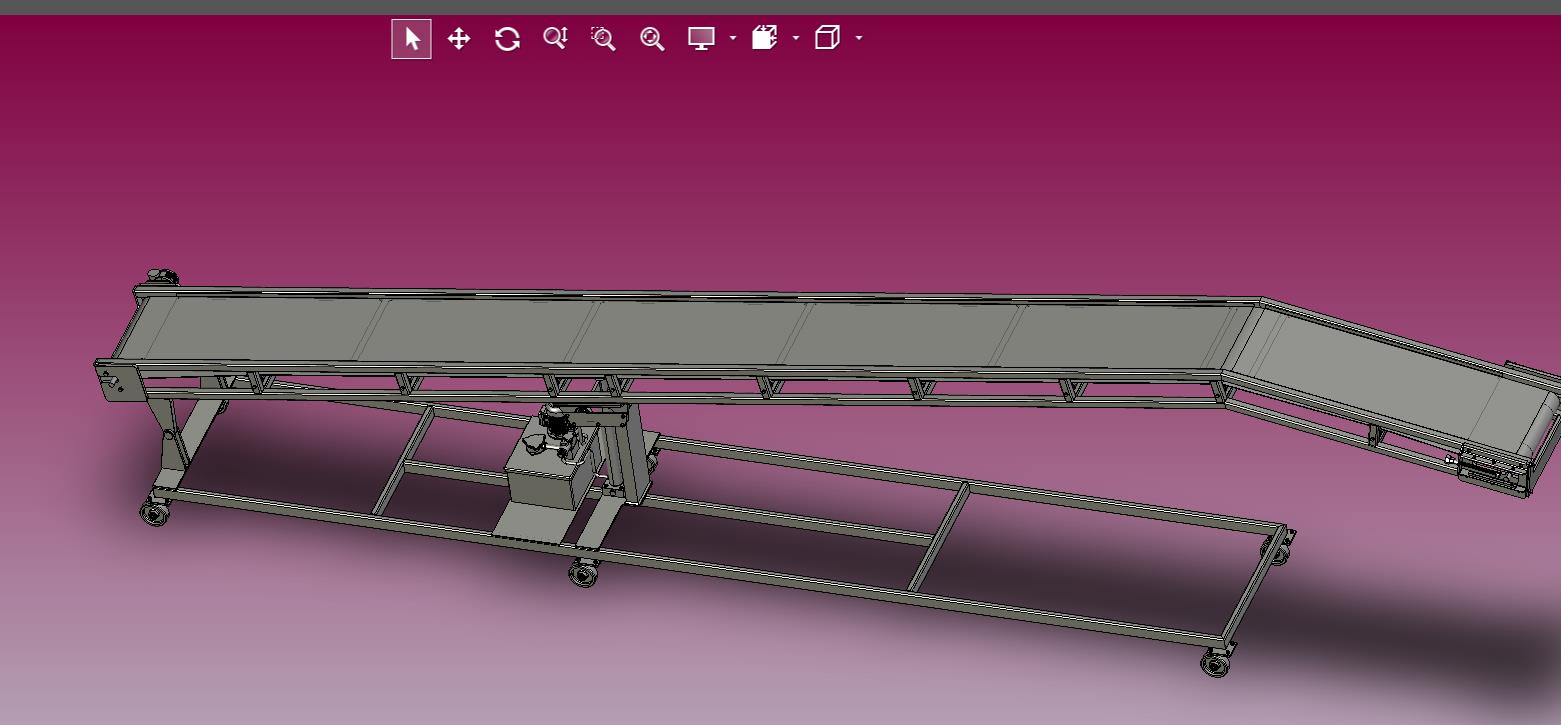Choose the Pan move tool
Image resolution: width=1561 pixels, height=725 pixels.
459,39
